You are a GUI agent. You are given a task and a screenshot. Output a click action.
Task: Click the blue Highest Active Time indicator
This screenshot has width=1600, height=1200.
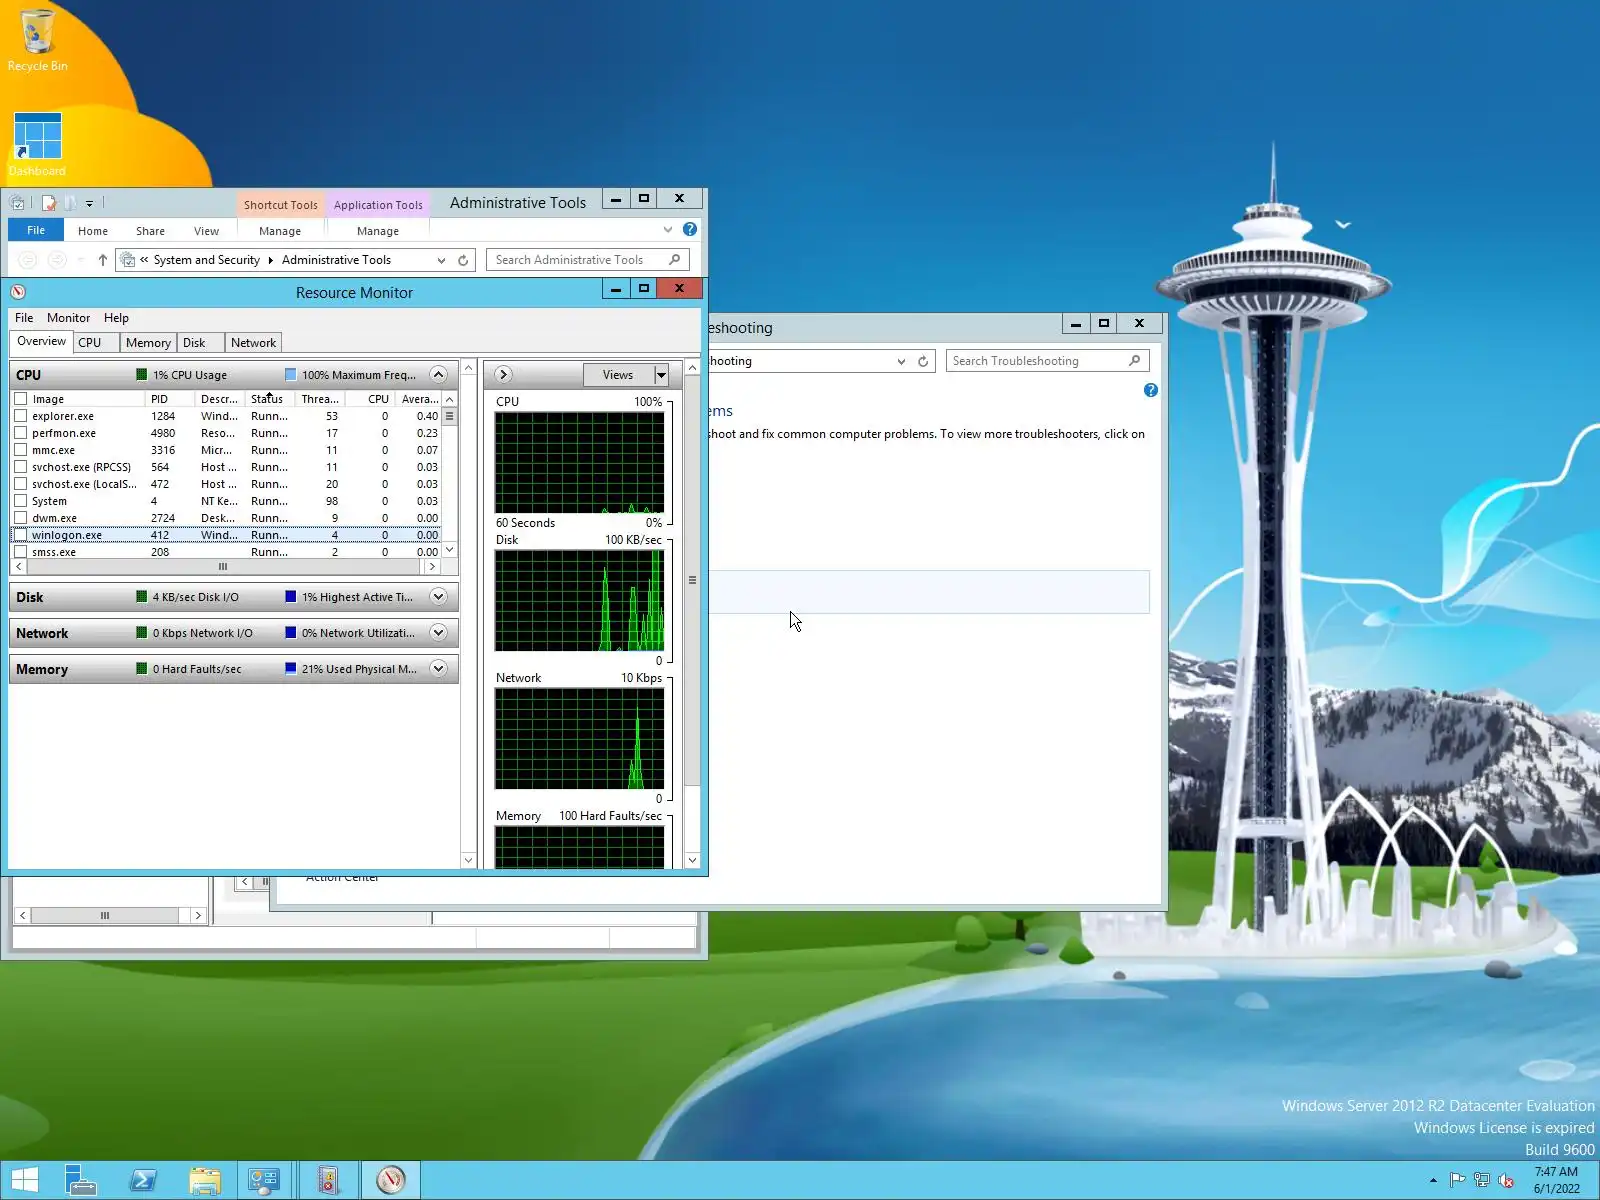pos(290,597)
